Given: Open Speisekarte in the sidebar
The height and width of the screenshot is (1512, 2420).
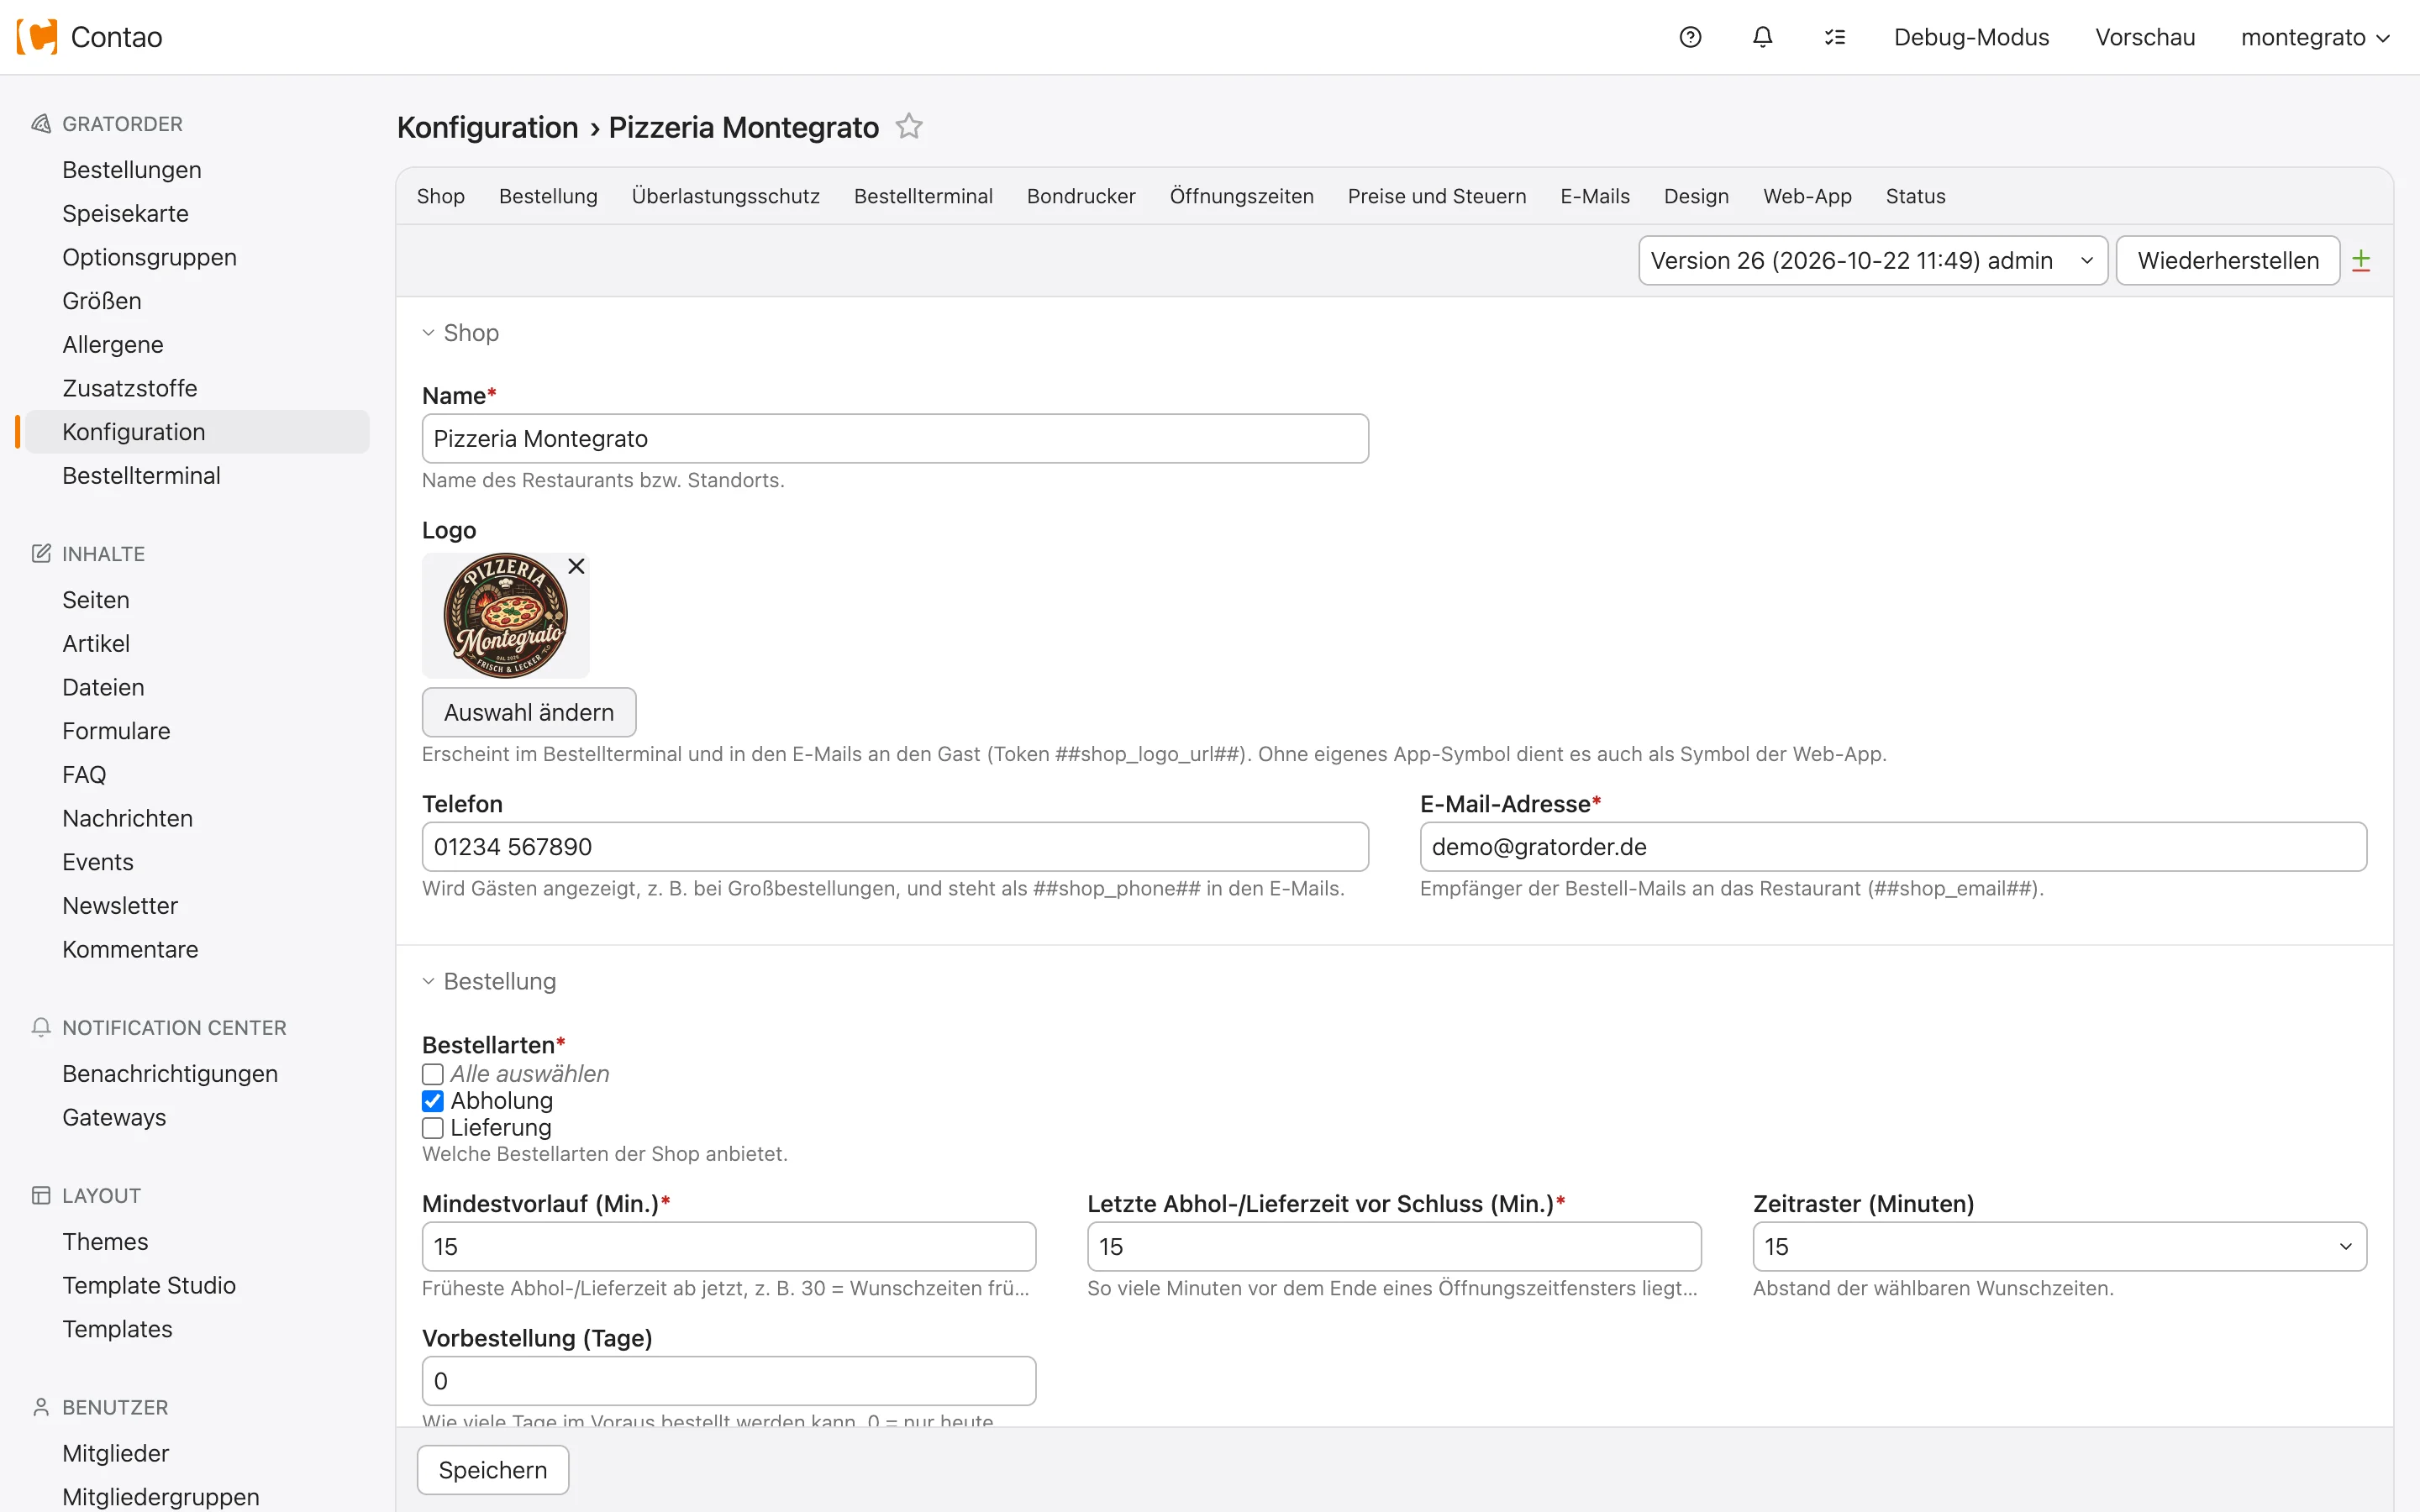Looking at the screenshot, I should [125, 214].
